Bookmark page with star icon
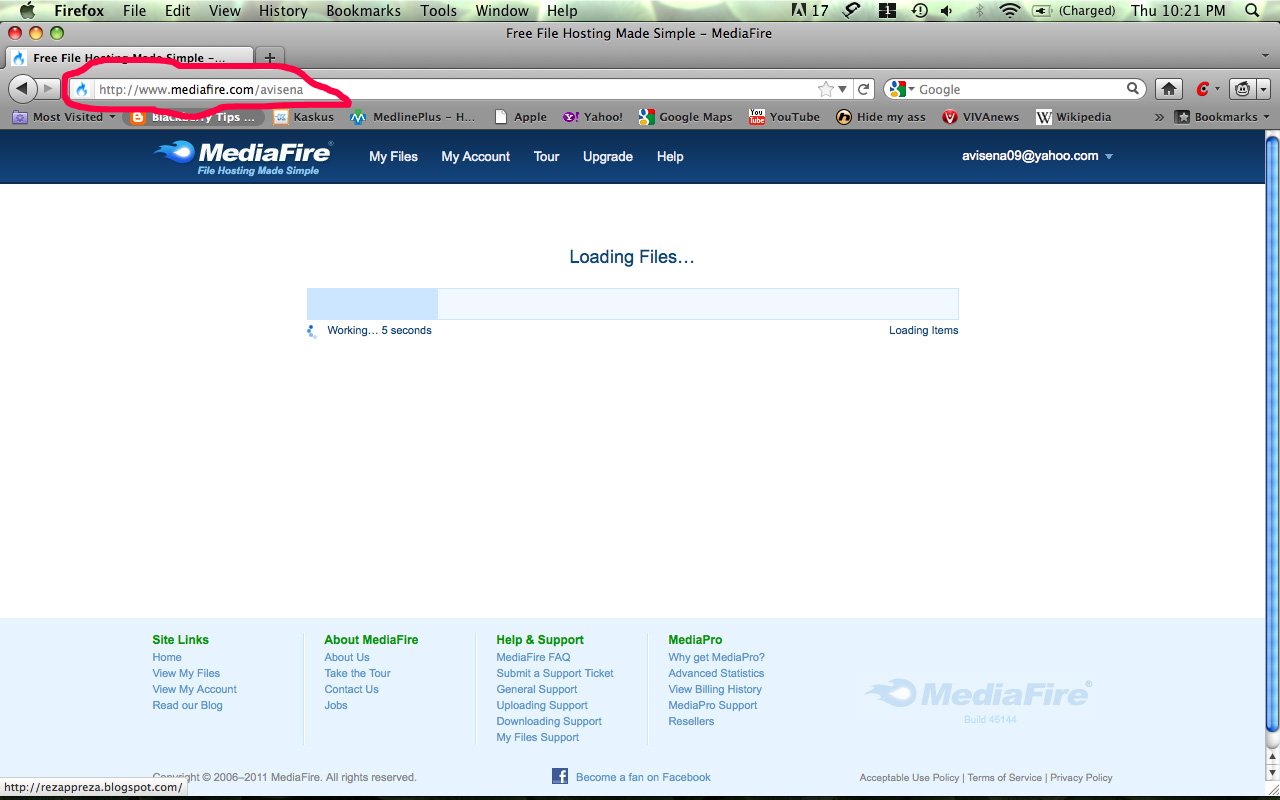This screenshot has width=1280, height=800. click(x=826, y=89)
